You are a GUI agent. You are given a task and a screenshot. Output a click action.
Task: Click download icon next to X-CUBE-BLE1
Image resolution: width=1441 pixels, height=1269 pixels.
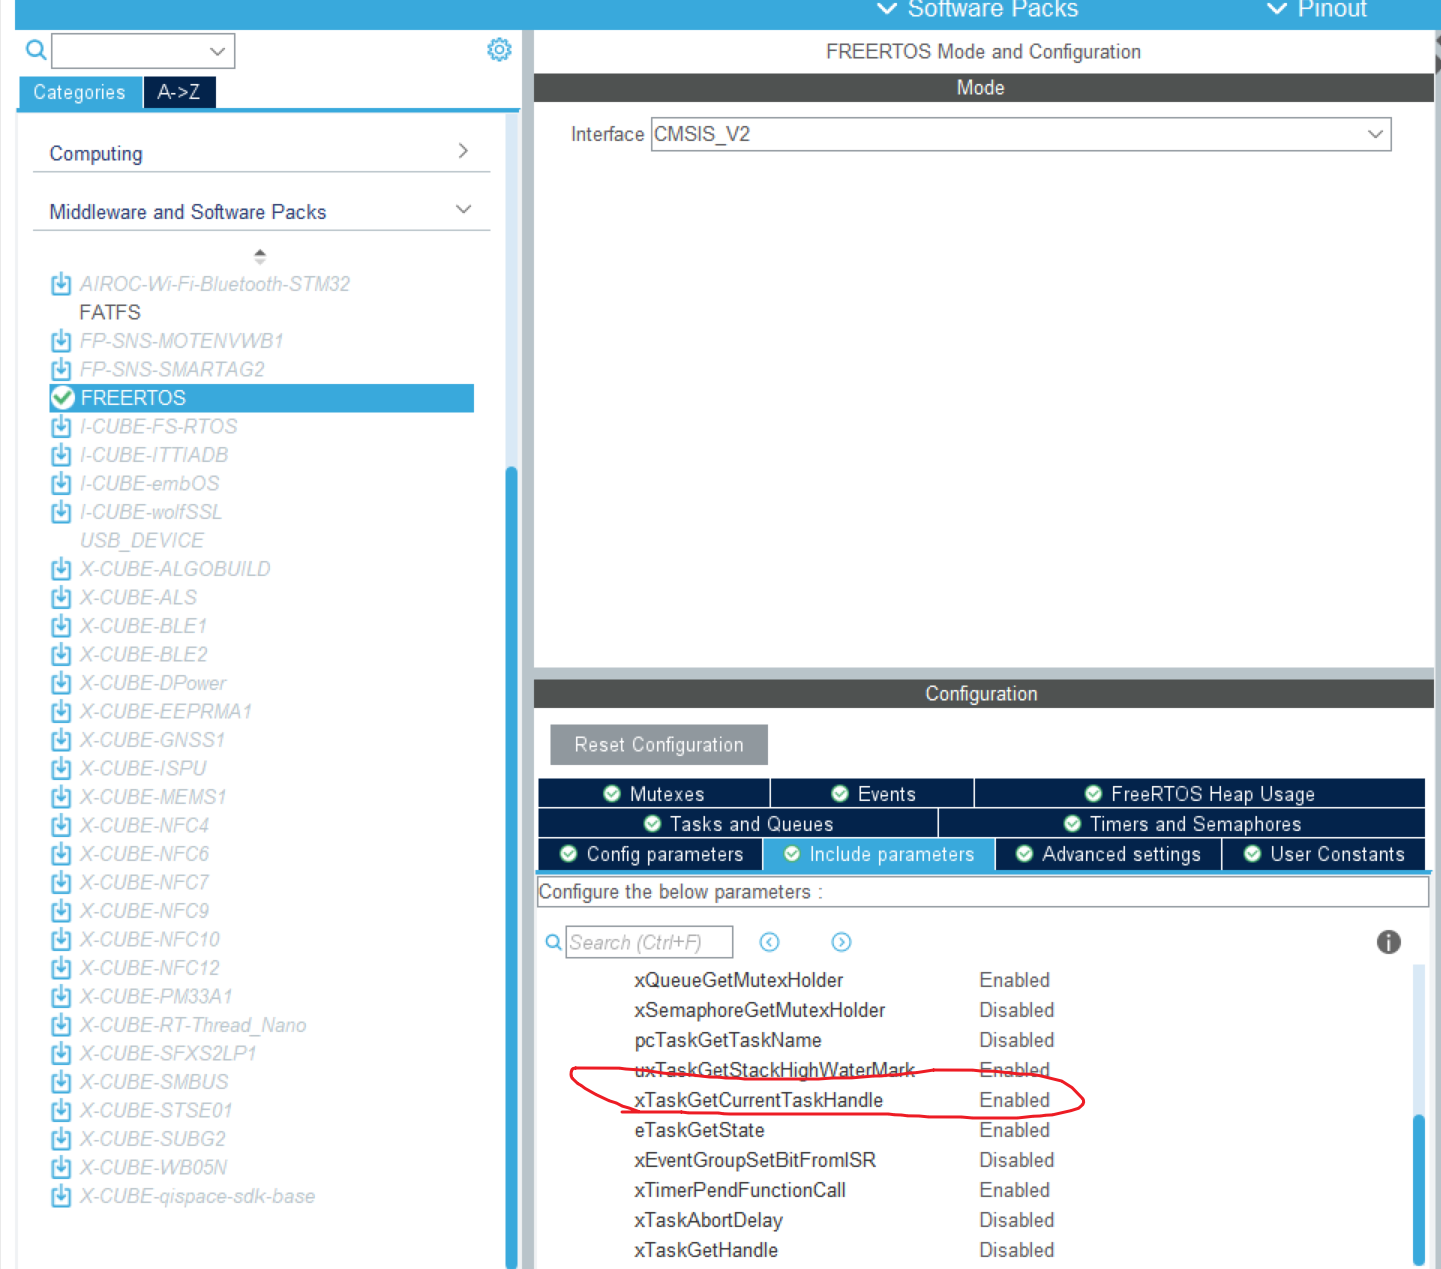point(61,626)
